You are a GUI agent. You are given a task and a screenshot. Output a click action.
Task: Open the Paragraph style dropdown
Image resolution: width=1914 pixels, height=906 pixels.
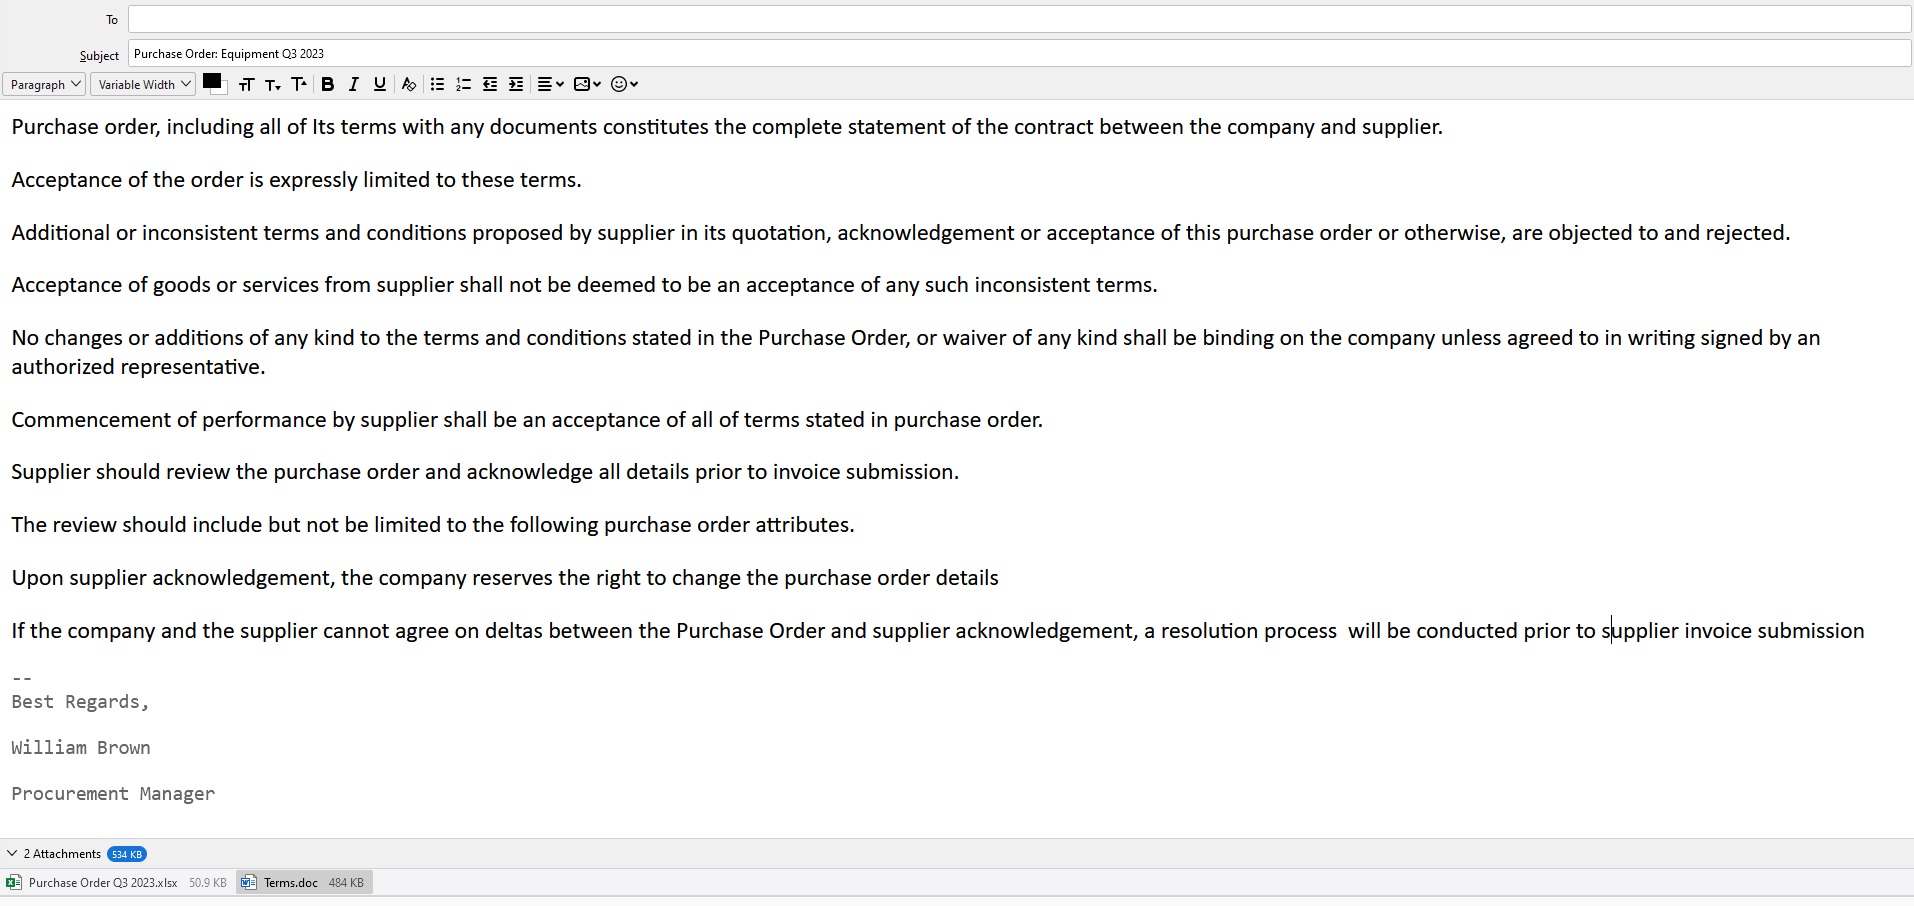coord(44,84)
